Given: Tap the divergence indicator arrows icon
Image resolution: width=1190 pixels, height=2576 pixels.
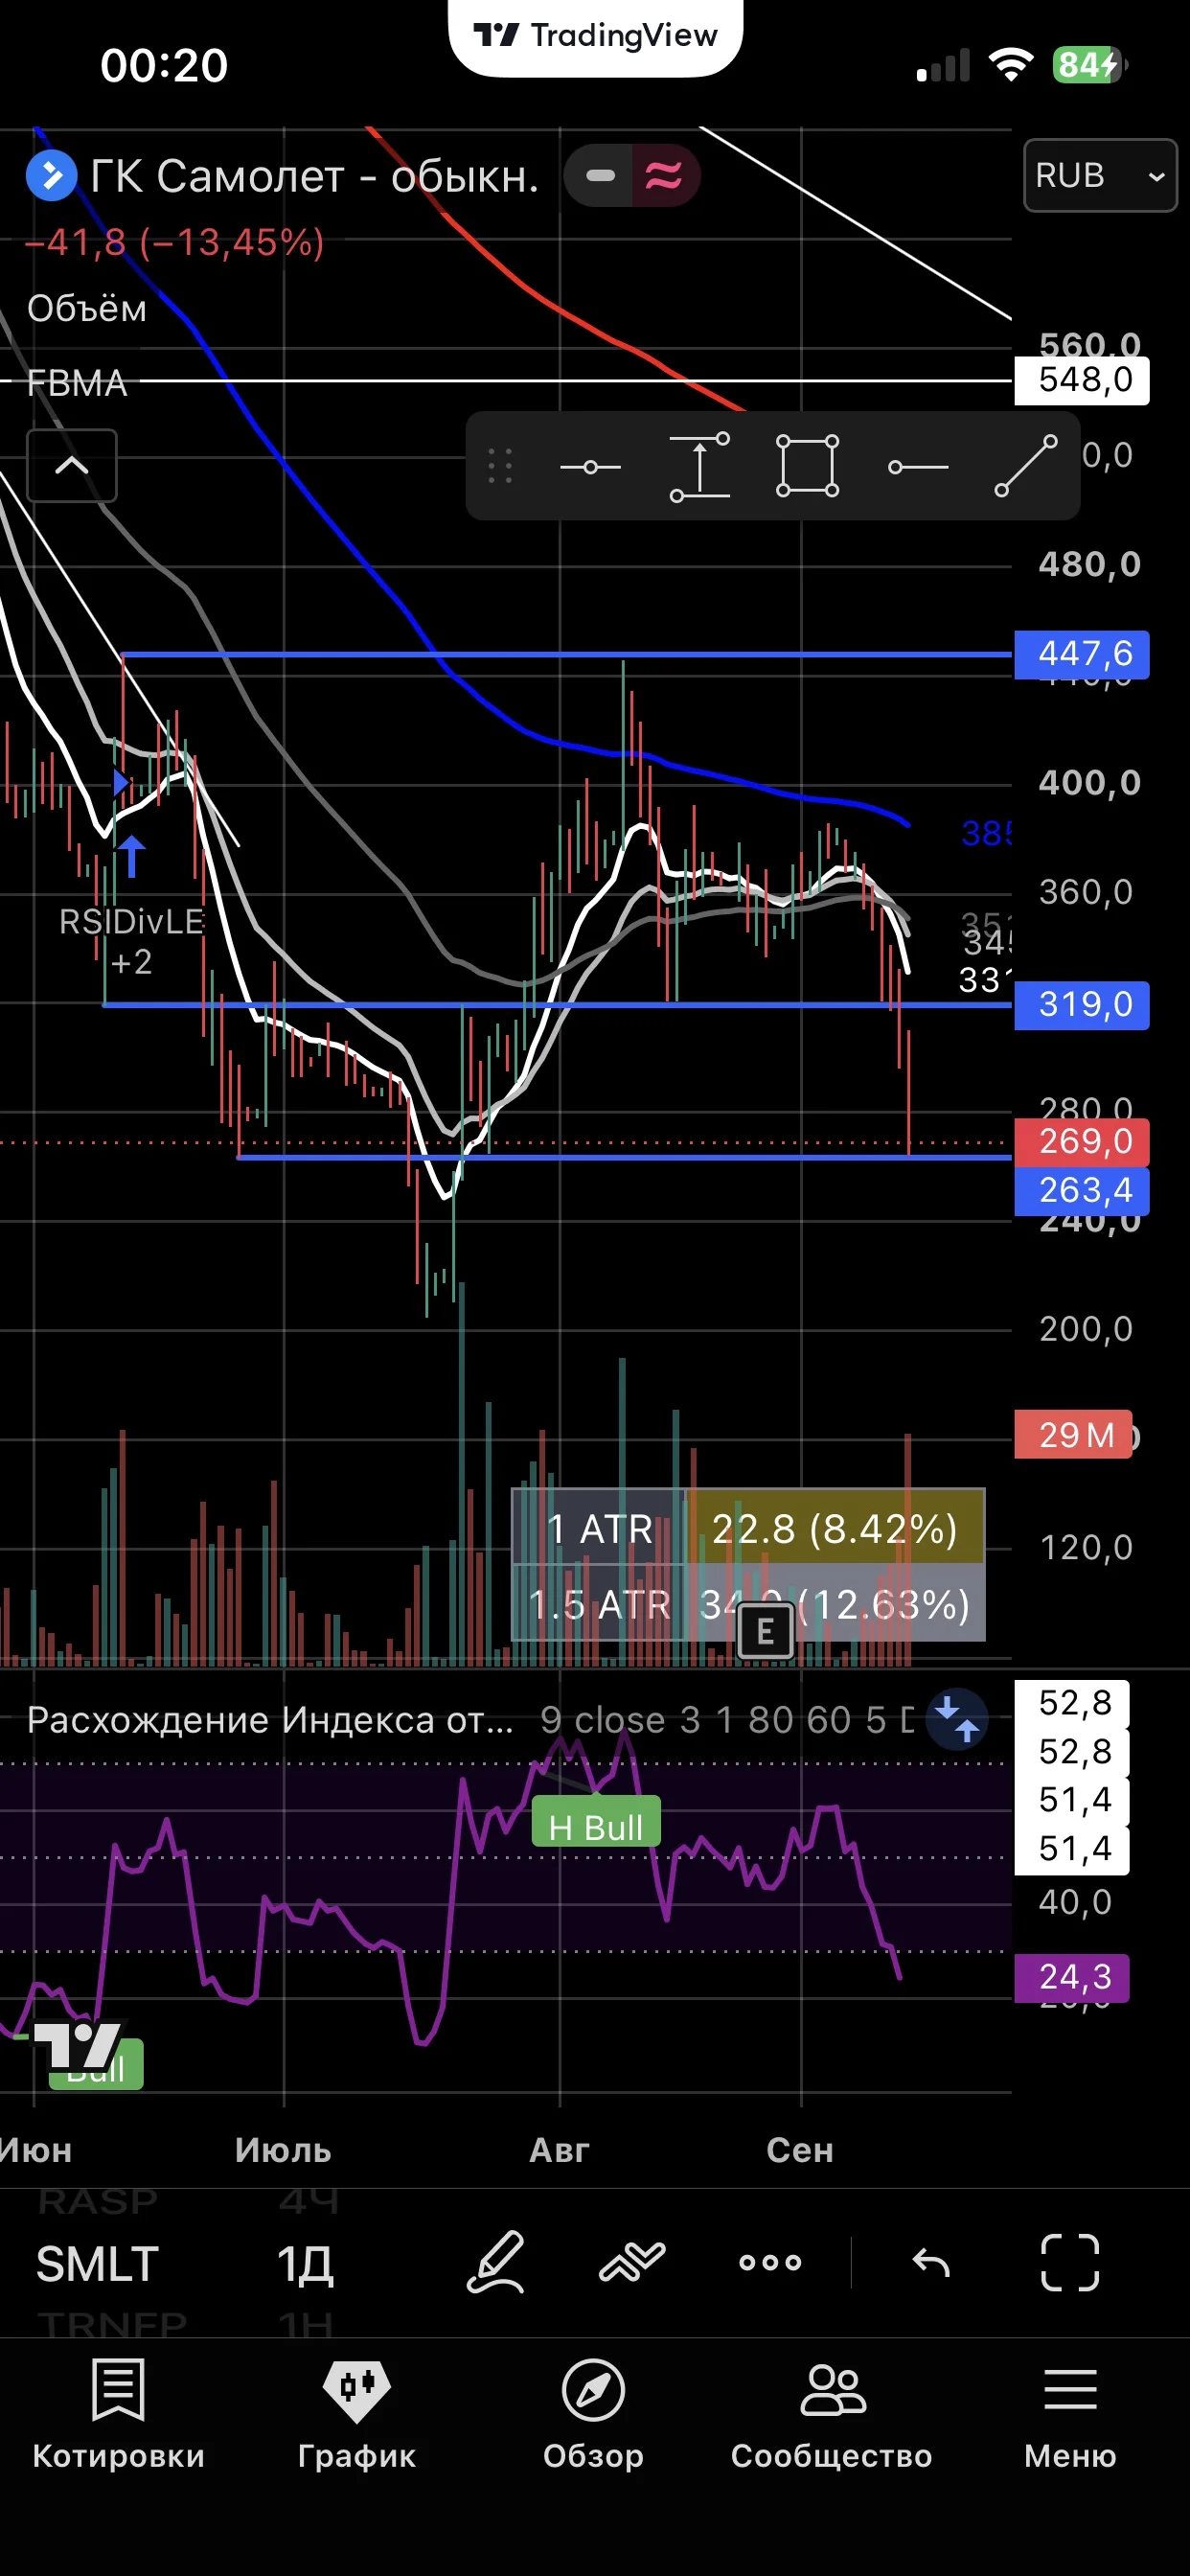Looking at the screenshot, I should [957, 1718].
